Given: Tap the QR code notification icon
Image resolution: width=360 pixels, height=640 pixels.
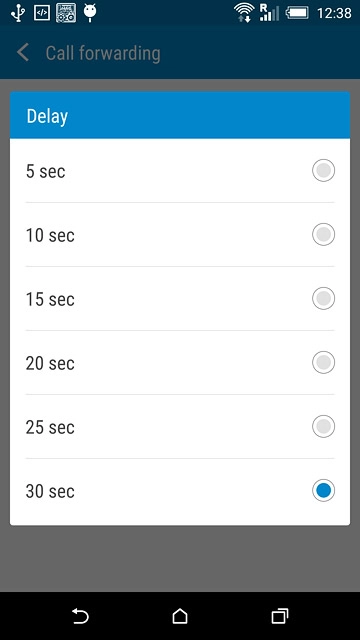Looking at the screenshot, I should click(66, 13).
